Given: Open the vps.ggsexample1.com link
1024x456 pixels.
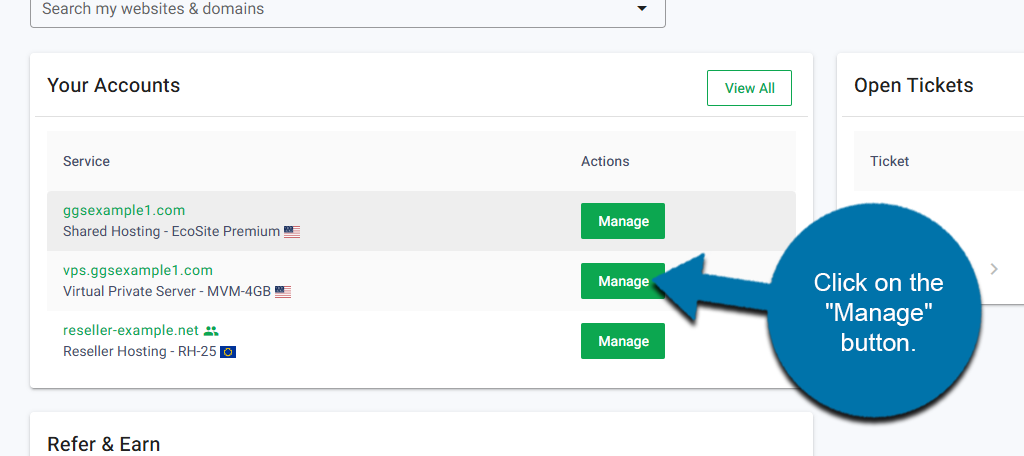Looking at the screenshot, I should 138,270.
